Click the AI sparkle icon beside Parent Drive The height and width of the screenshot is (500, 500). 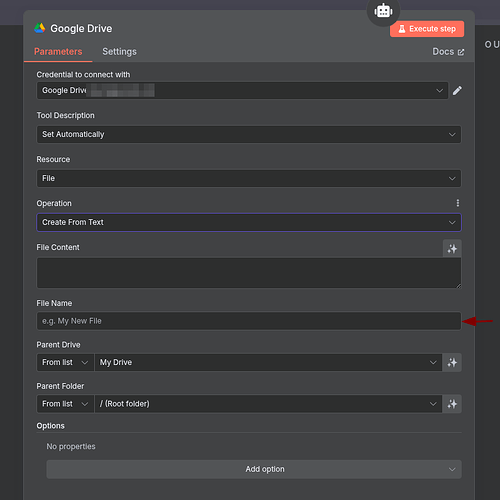point(452,362)
